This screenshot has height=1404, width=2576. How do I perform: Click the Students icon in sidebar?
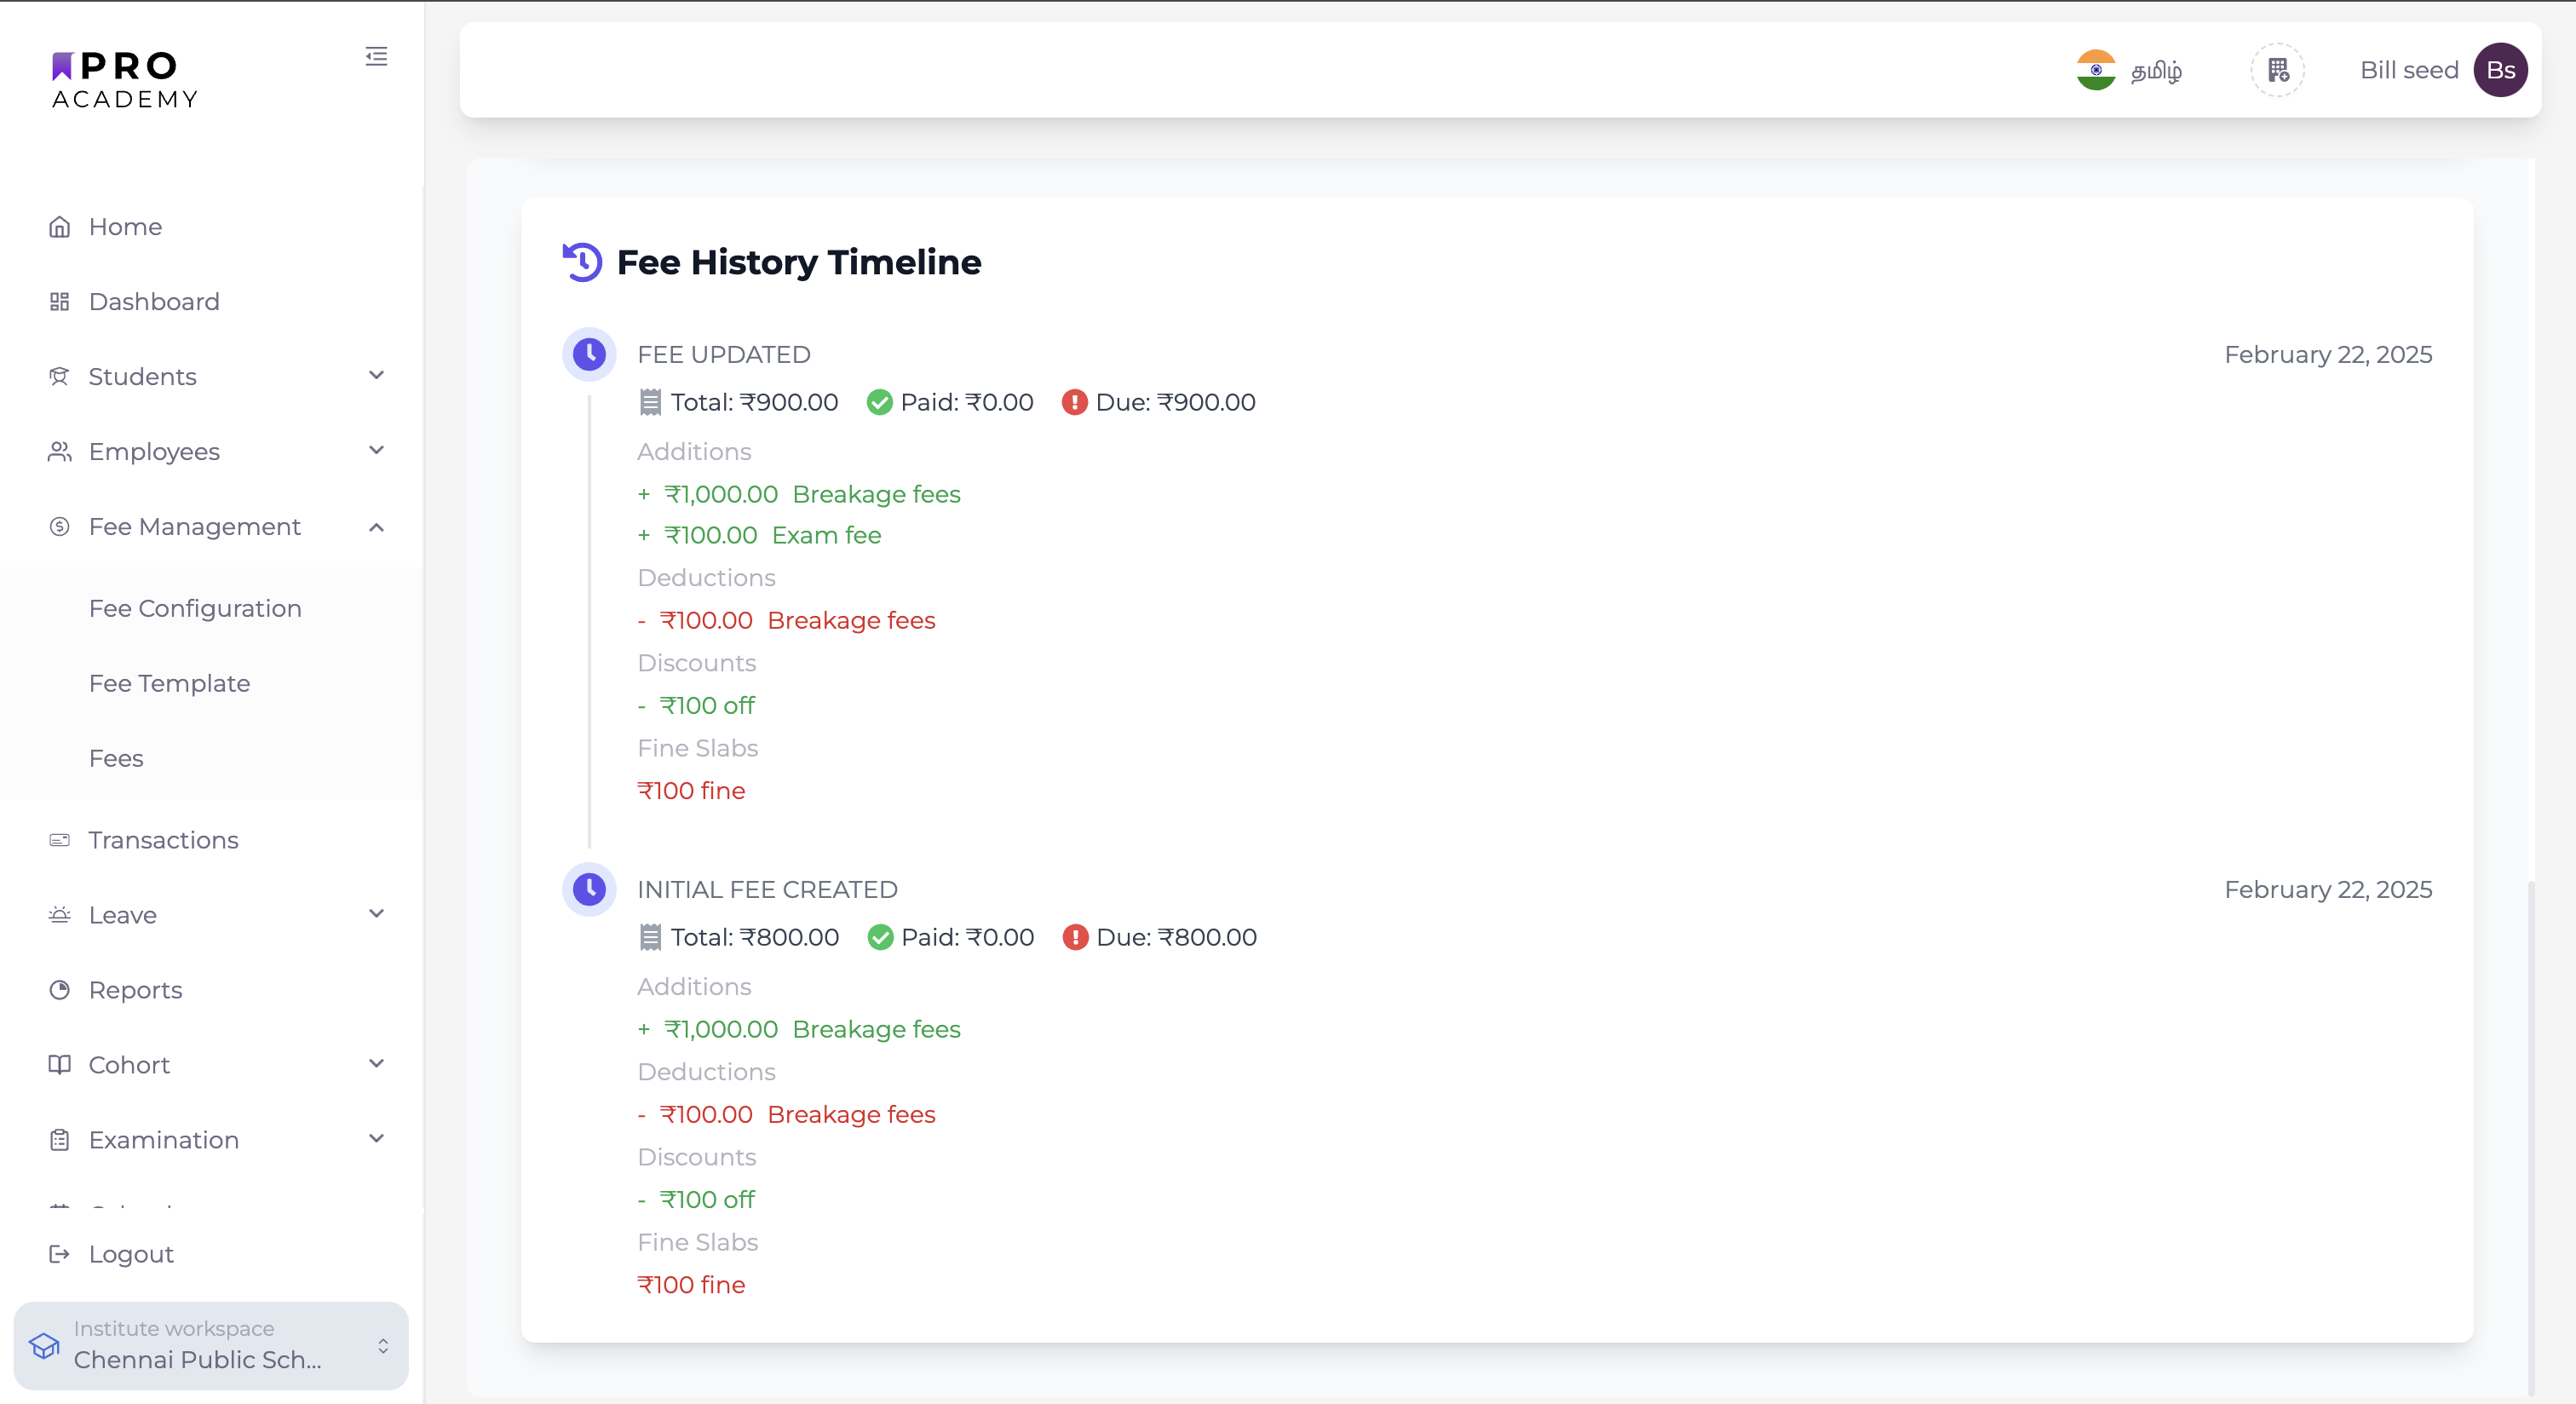[x=59, y=377]
